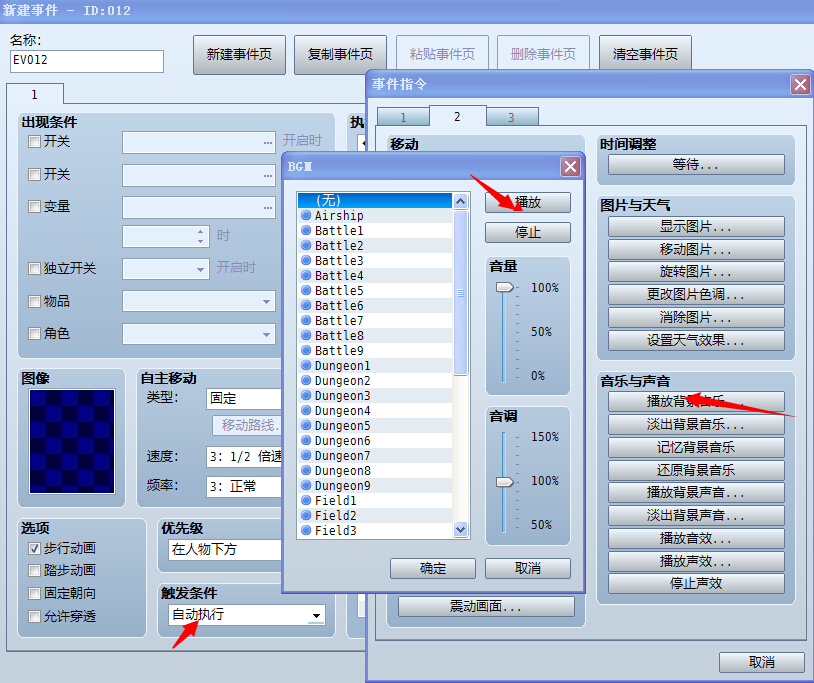Image resolution: width=814 pixels, height=683 pixels.
Task: Tick the 物品 condition checkbox
Action: (x=34, y=301)
